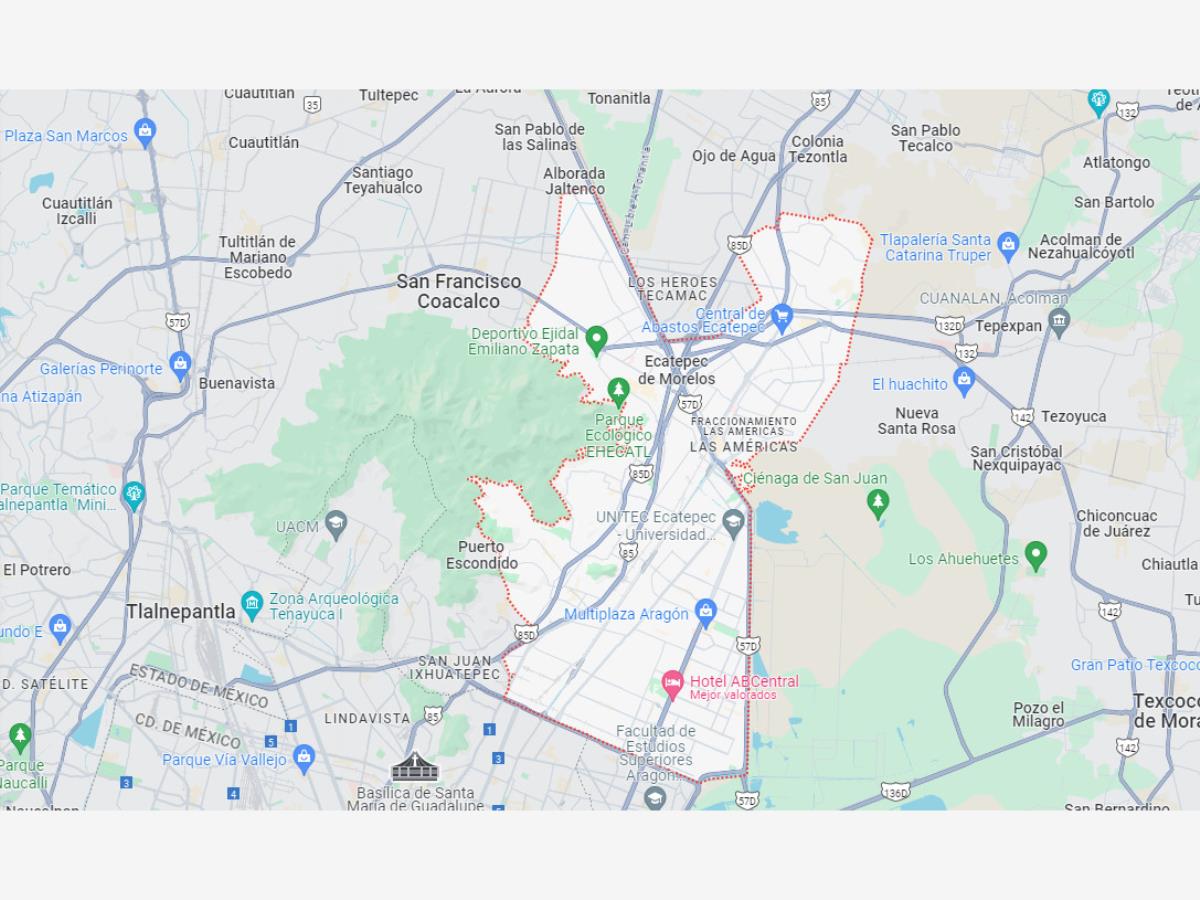Click the Tultepec label
Screen dimensions: 1200x900
389,96
